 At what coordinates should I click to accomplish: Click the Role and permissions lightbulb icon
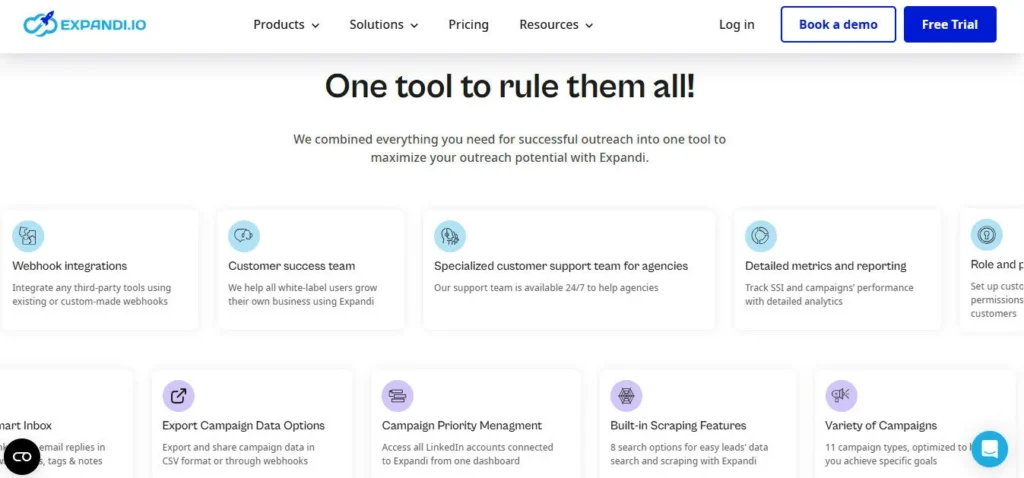986,235
